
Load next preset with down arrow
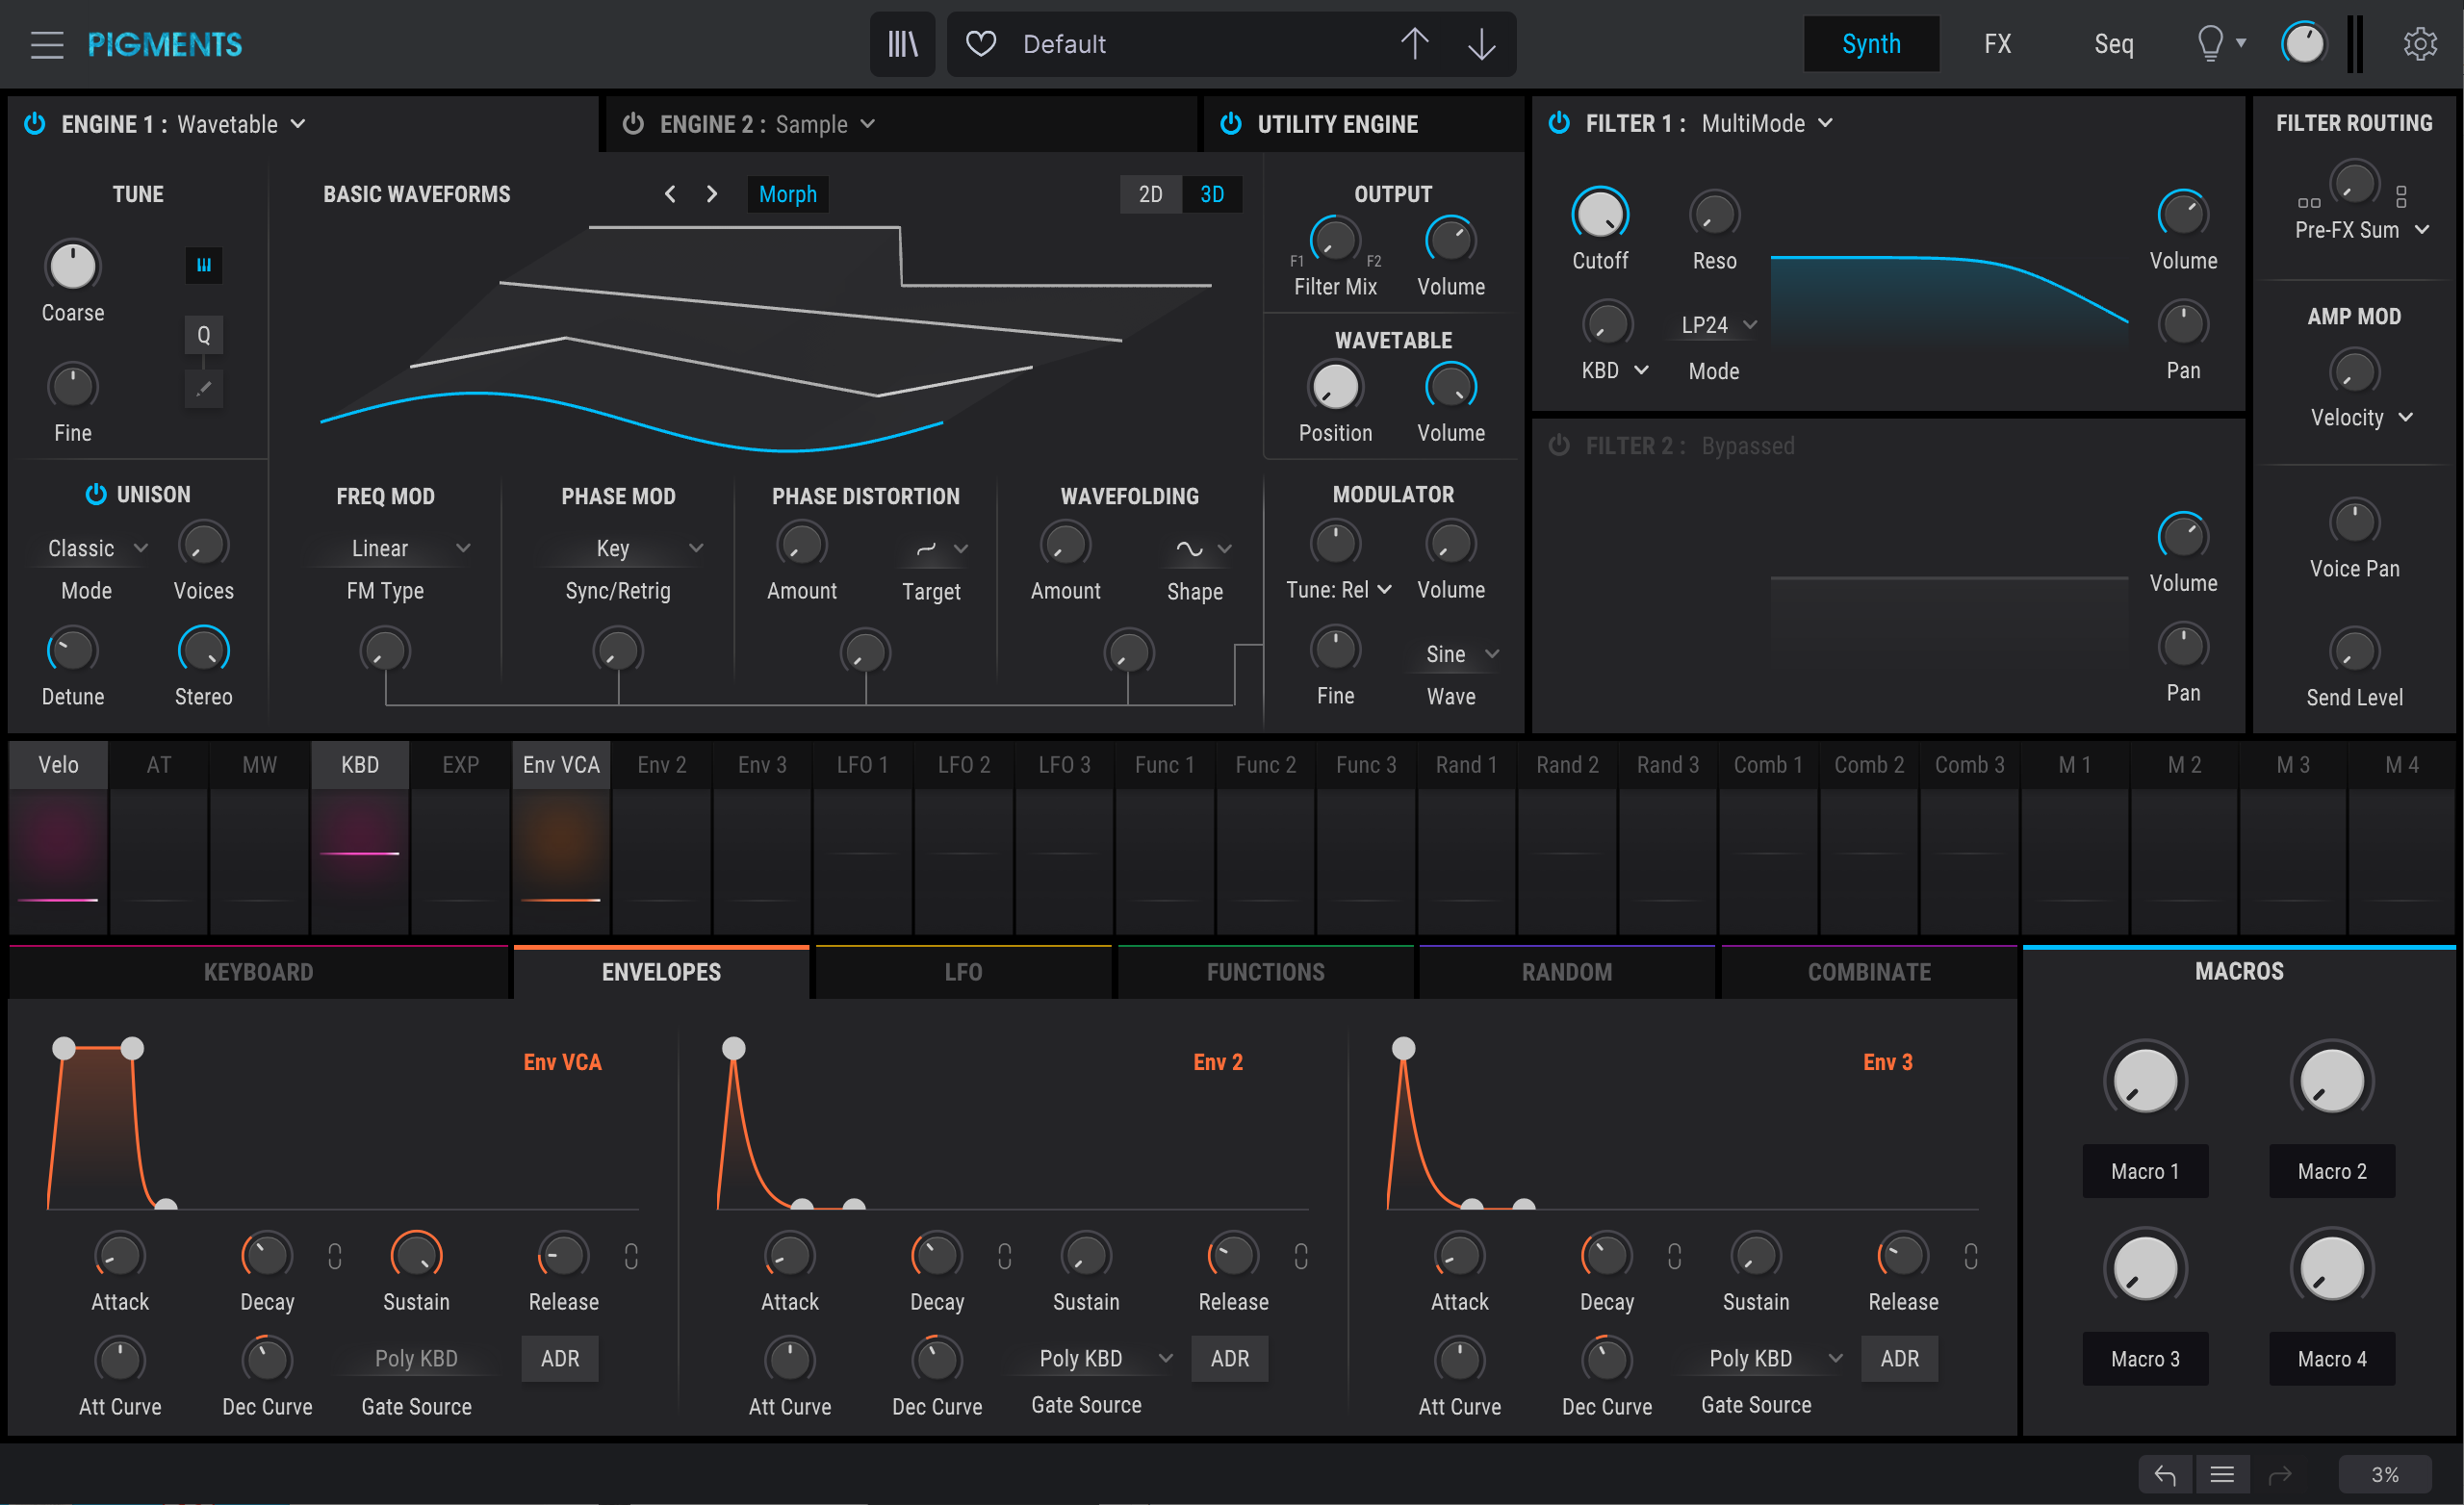[1481, 44]
